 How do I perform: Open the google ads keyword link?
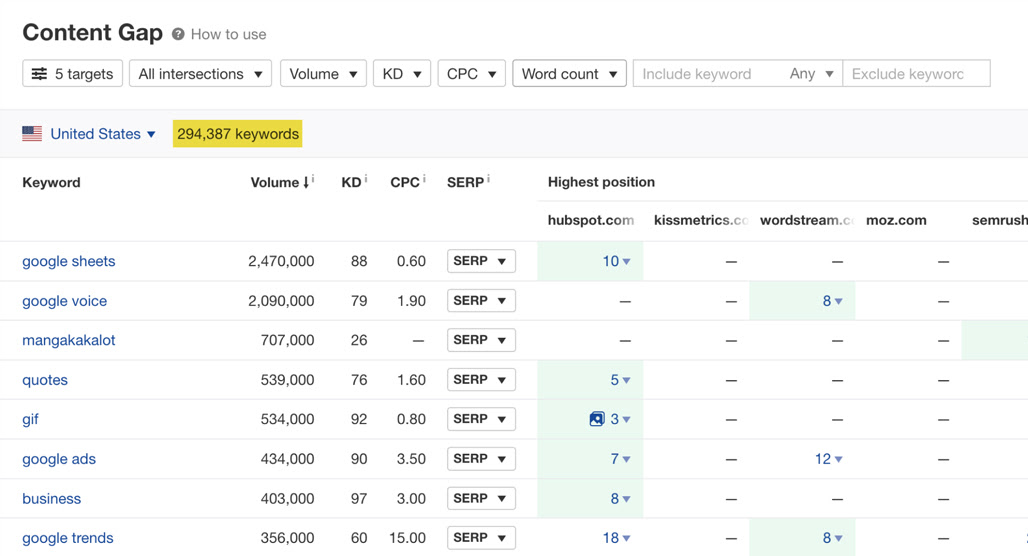pyautogui.click(x=59, y=459)
